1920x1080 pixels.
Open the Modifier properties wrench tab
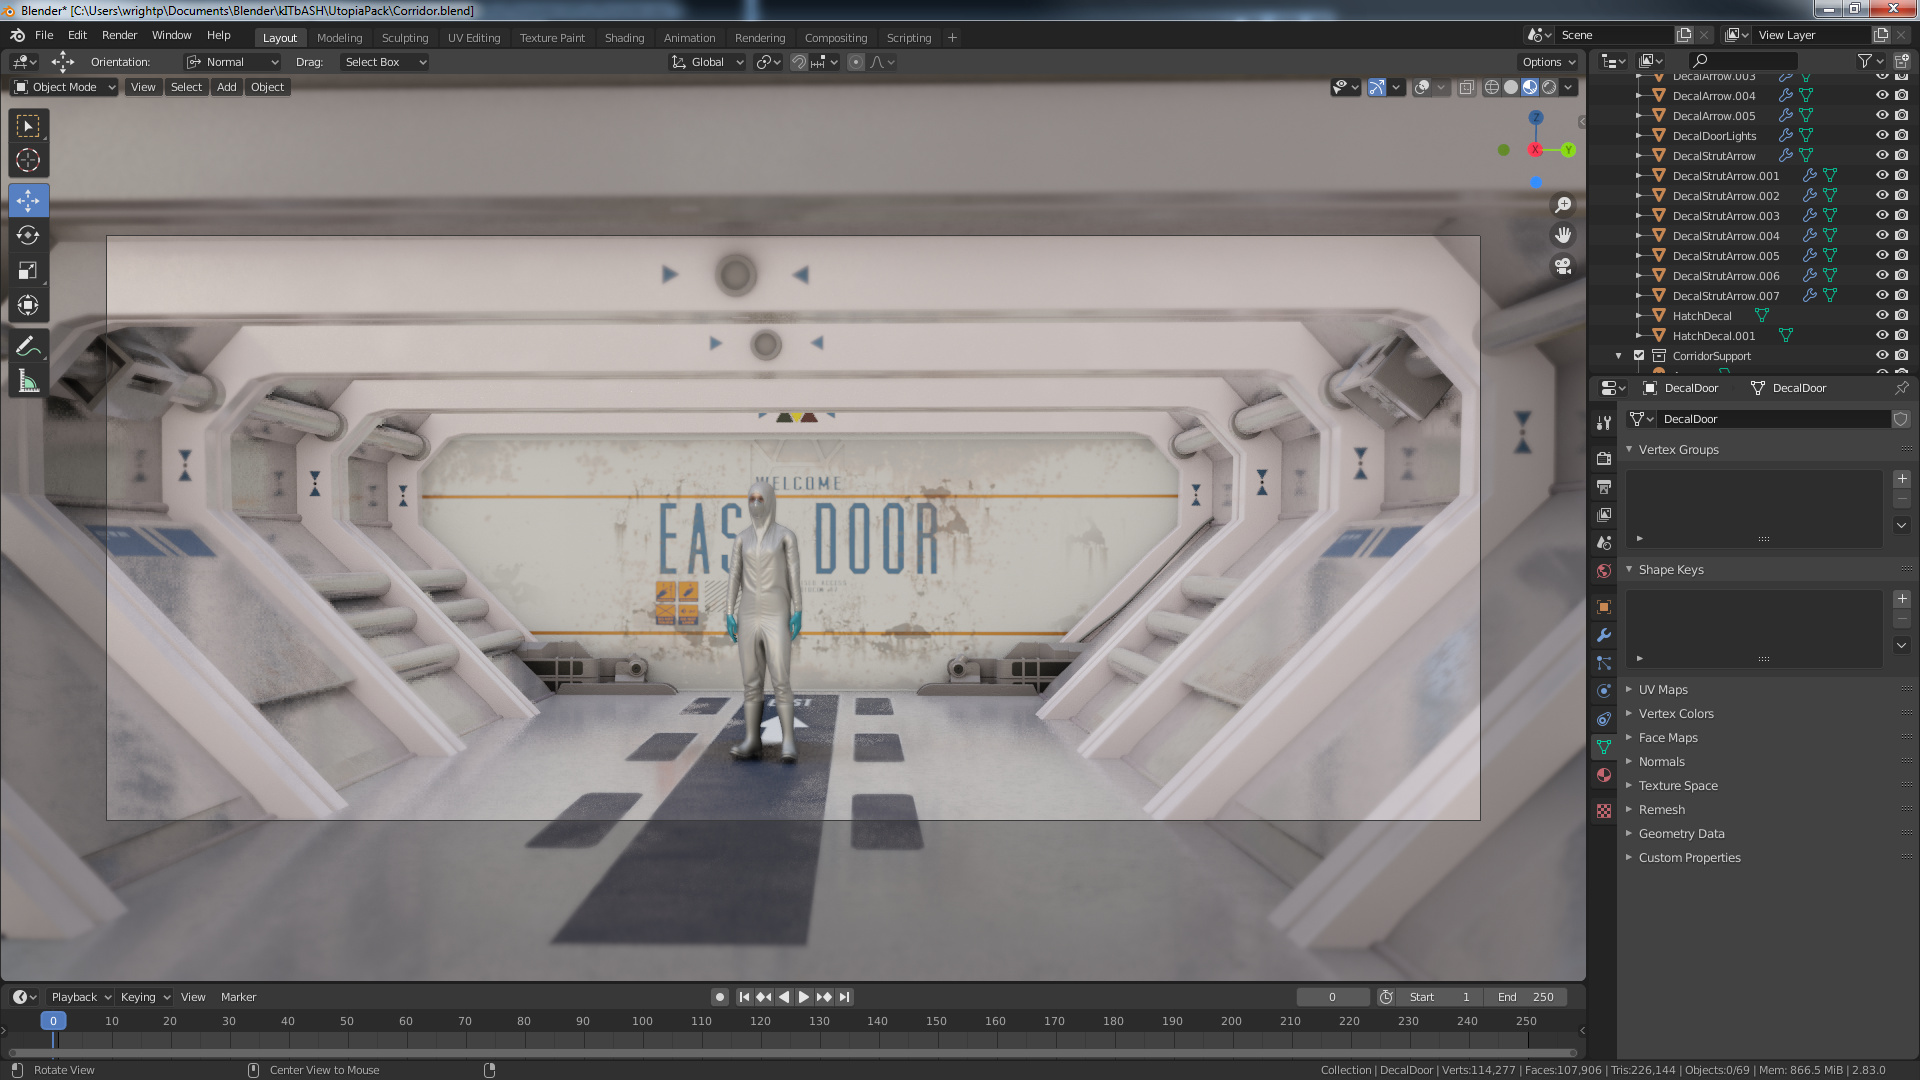coord(1604,635)
